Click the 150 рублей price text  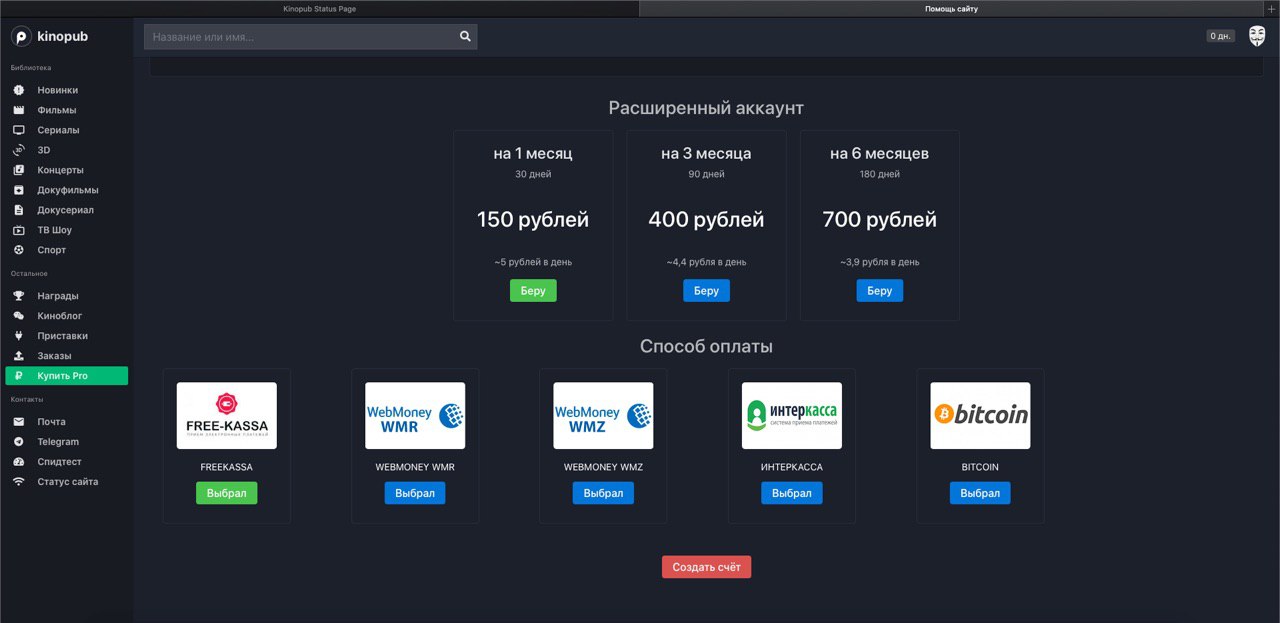pos(533,220)
